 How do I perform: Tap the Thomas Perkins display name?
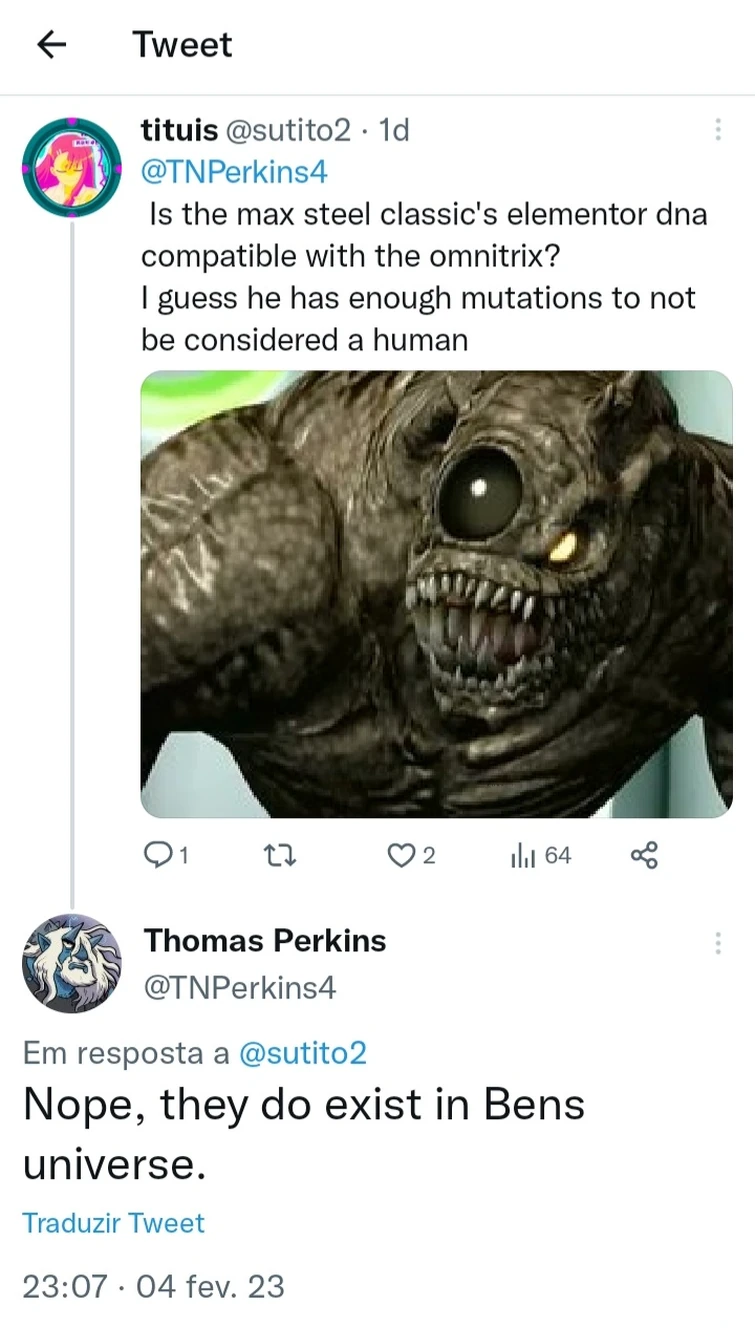pos(265,941)
